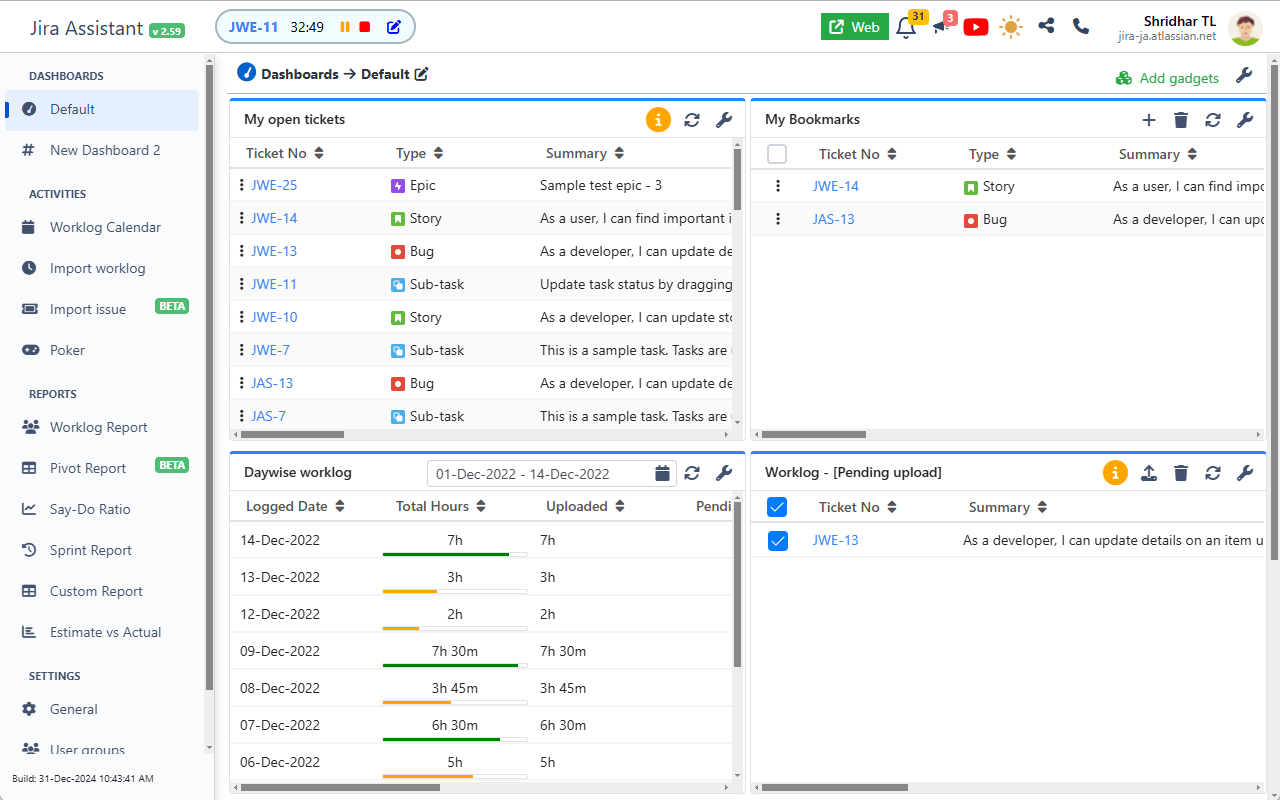1280x800 pixels.
Task: Open Worklog Pending upload settings wrench
Action: 1245,473
